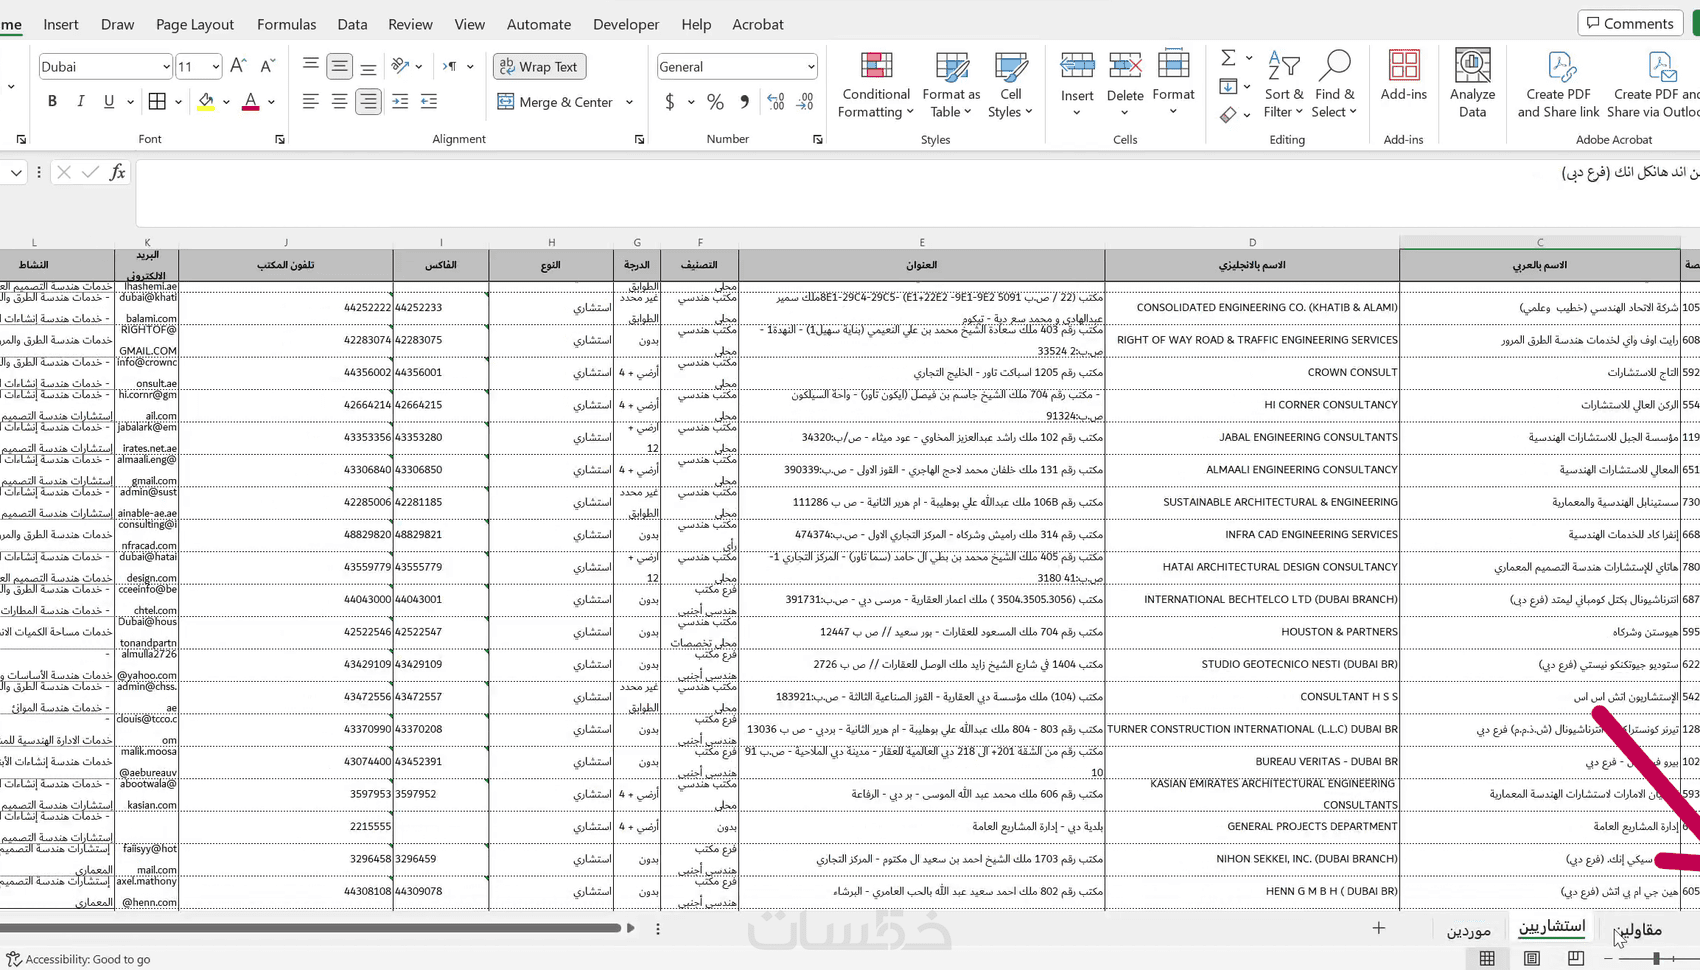Toggle align text right
1700x970 pixels.
[368, 101]
